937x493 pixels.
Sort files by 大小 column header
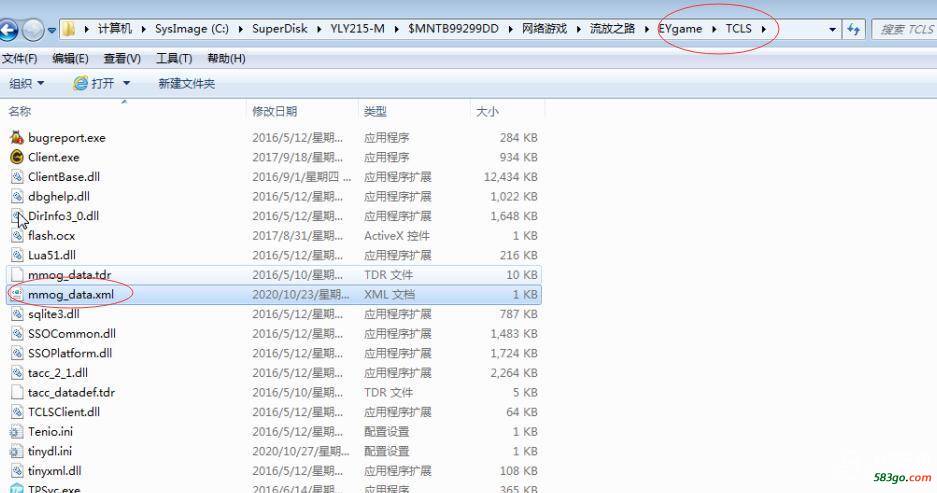[487, 111]
